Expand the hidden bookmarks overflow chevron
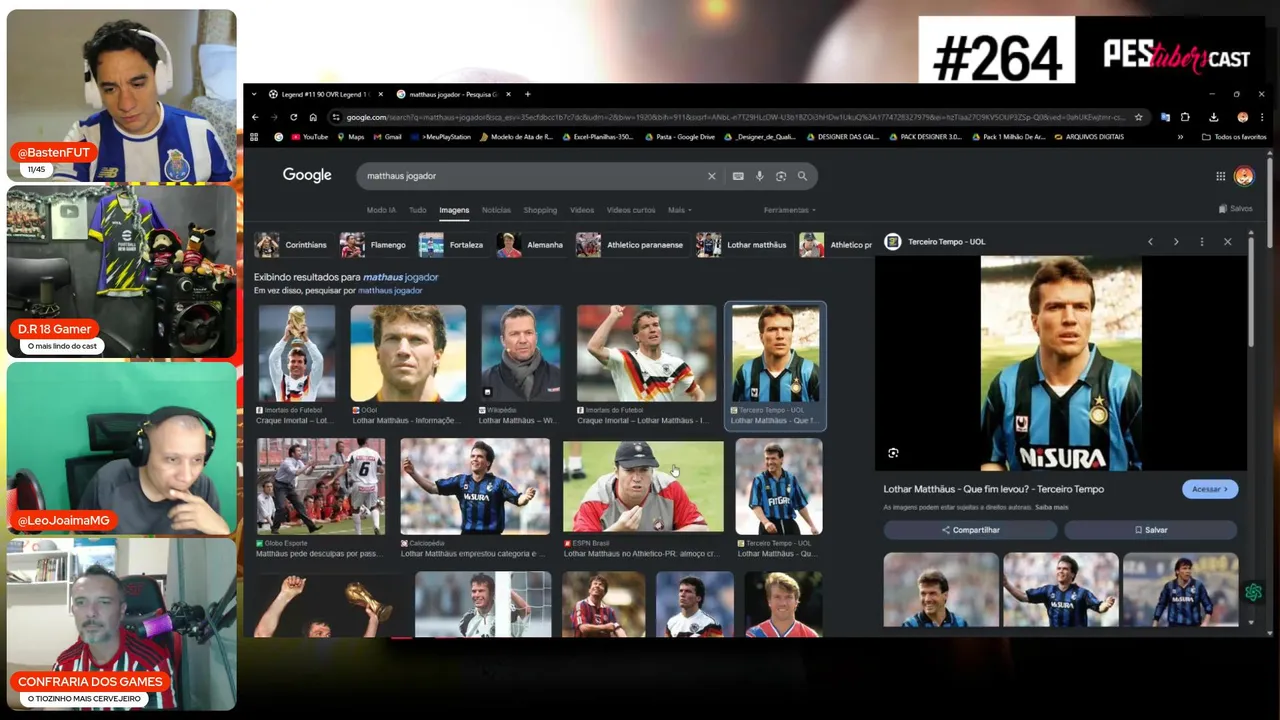 point(1180,137)
